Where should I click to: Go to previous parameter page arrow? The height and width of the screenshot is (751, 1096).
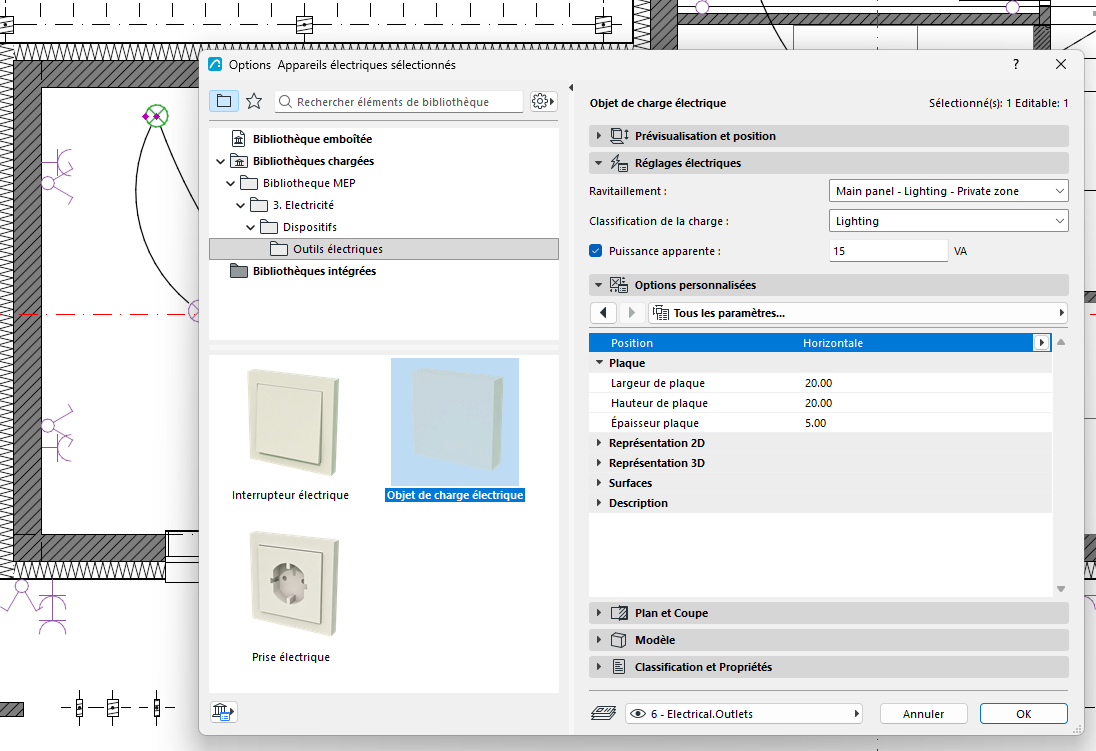pyautogui.click(x=603, y=313)
